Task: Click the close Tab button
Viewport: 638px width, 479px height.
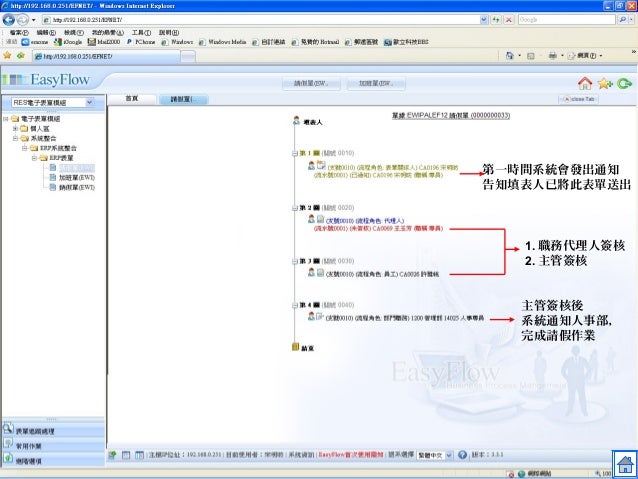Action: [579, 99]
